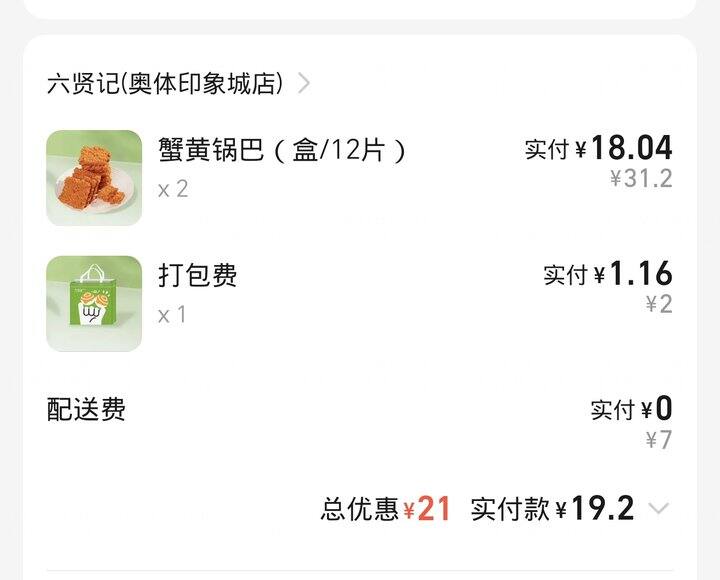
Task: Select the 蟹黄锅巴（盒/12片）item title
Action: pyautogui.click(x=282, y=150)
